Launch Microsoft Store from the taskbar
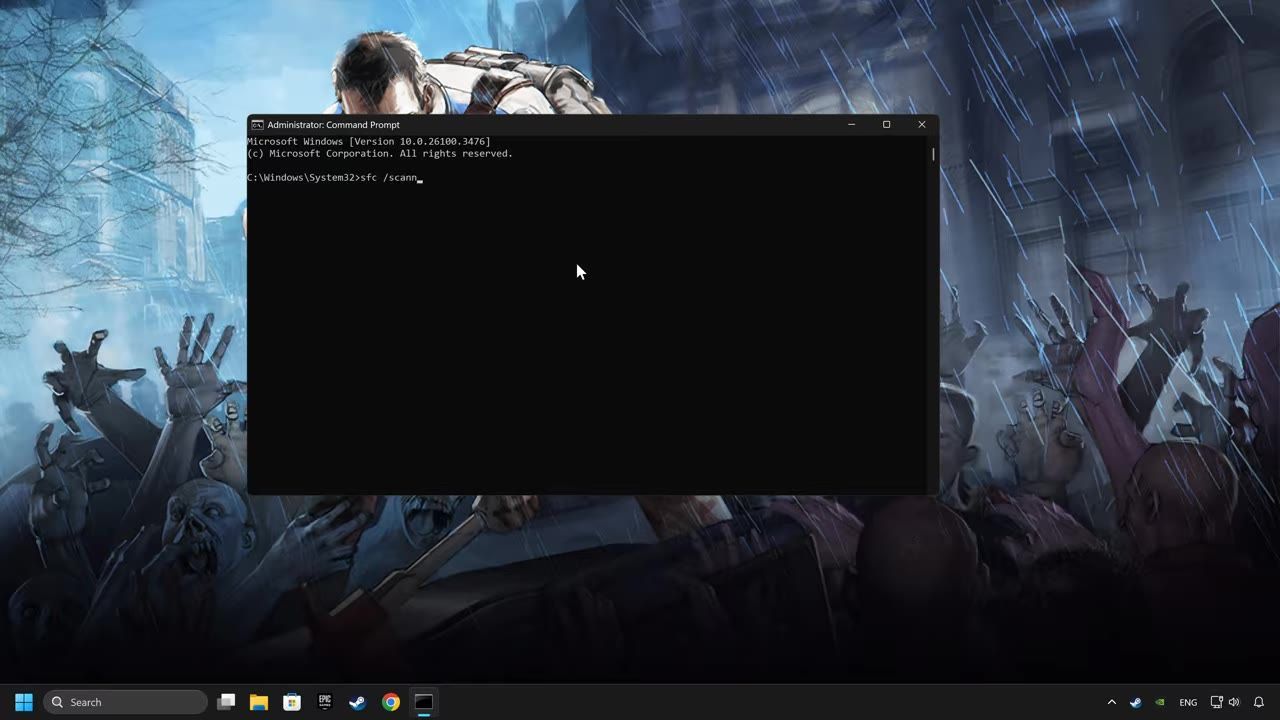The height and width of the screenshot is (720, 1280). pyautogui.click(x=292, y=702)
